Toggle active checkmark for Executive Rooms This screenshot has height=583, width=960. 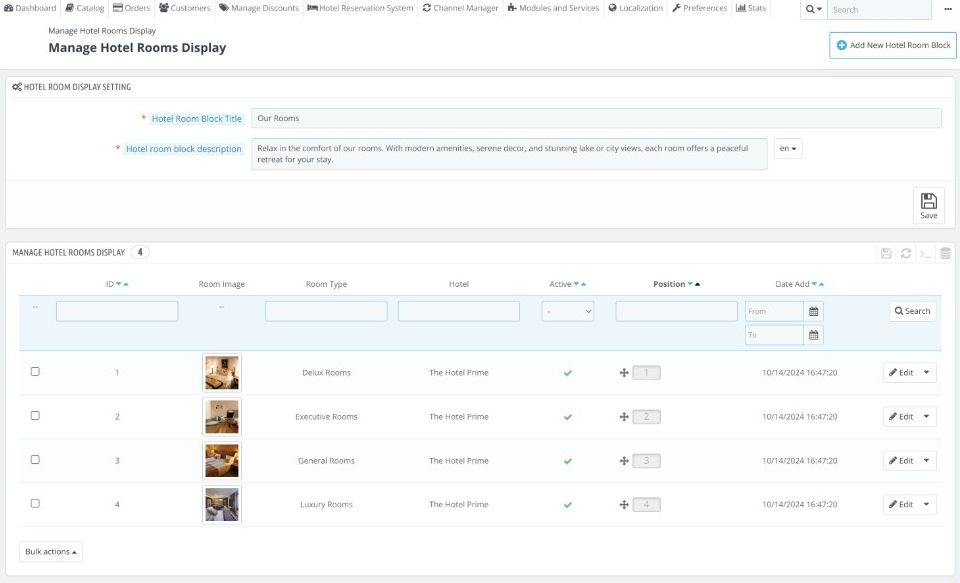click(x=568, y=417)
